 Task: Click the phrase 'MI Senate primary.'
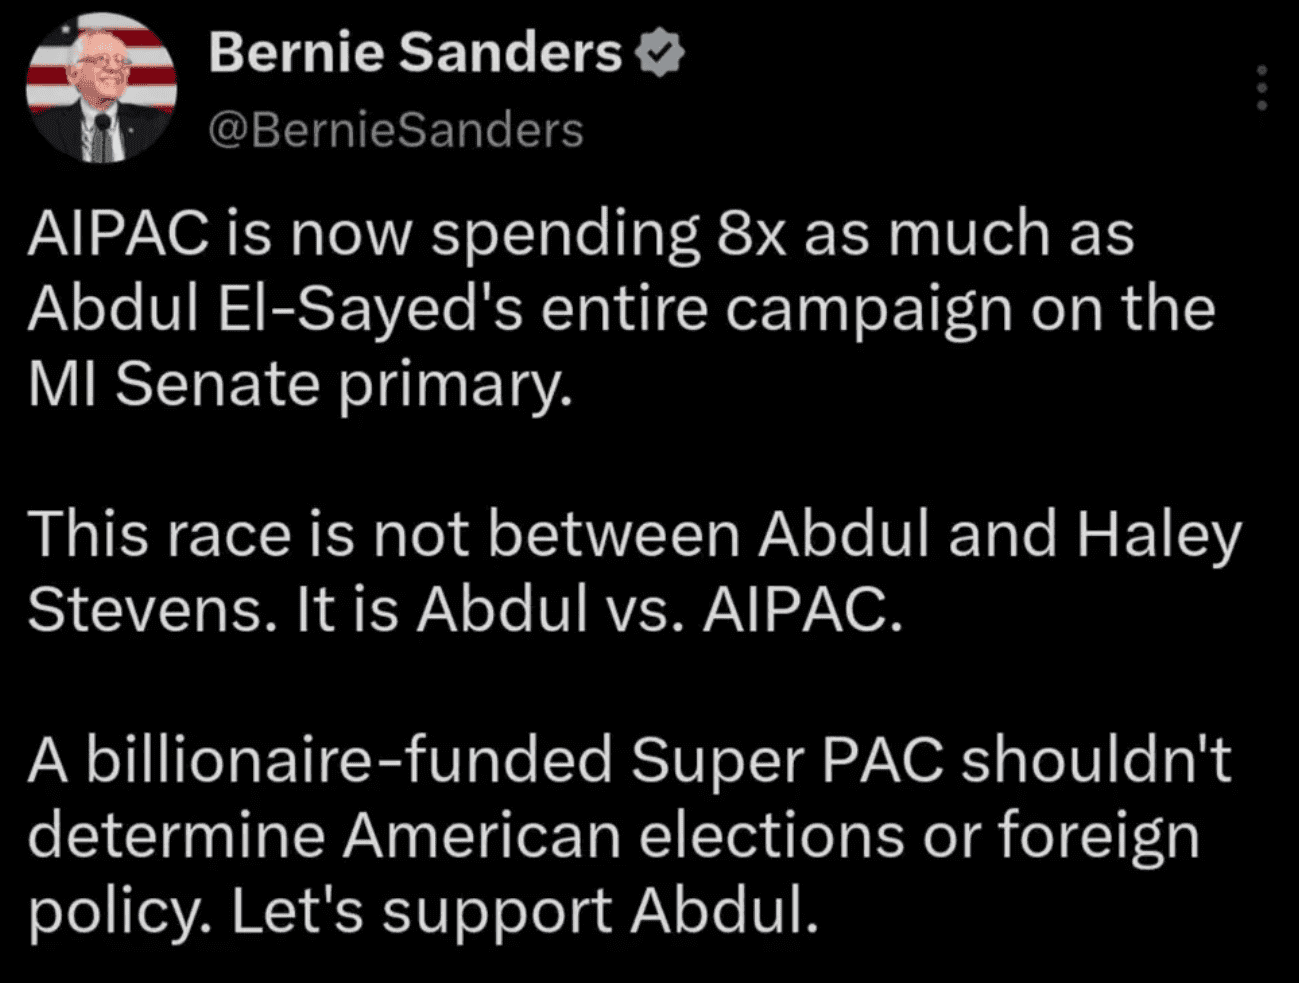point(300,387)
